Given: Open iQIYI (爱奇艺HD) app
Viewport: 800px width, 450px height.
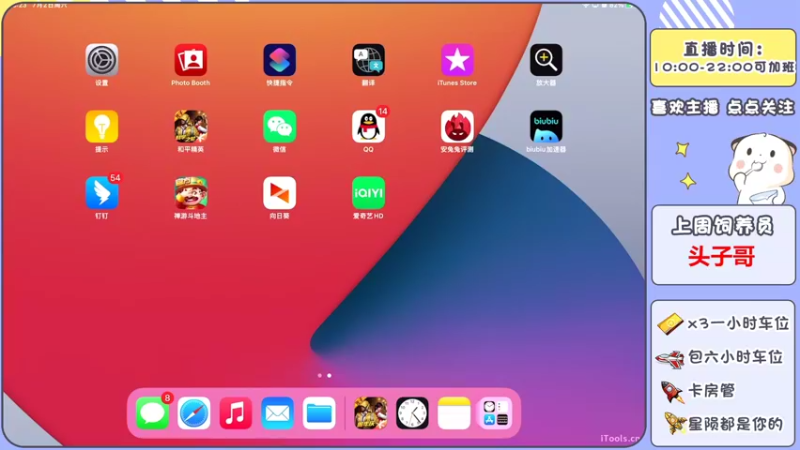Looking at the screenshot, I should pos(368,193).
